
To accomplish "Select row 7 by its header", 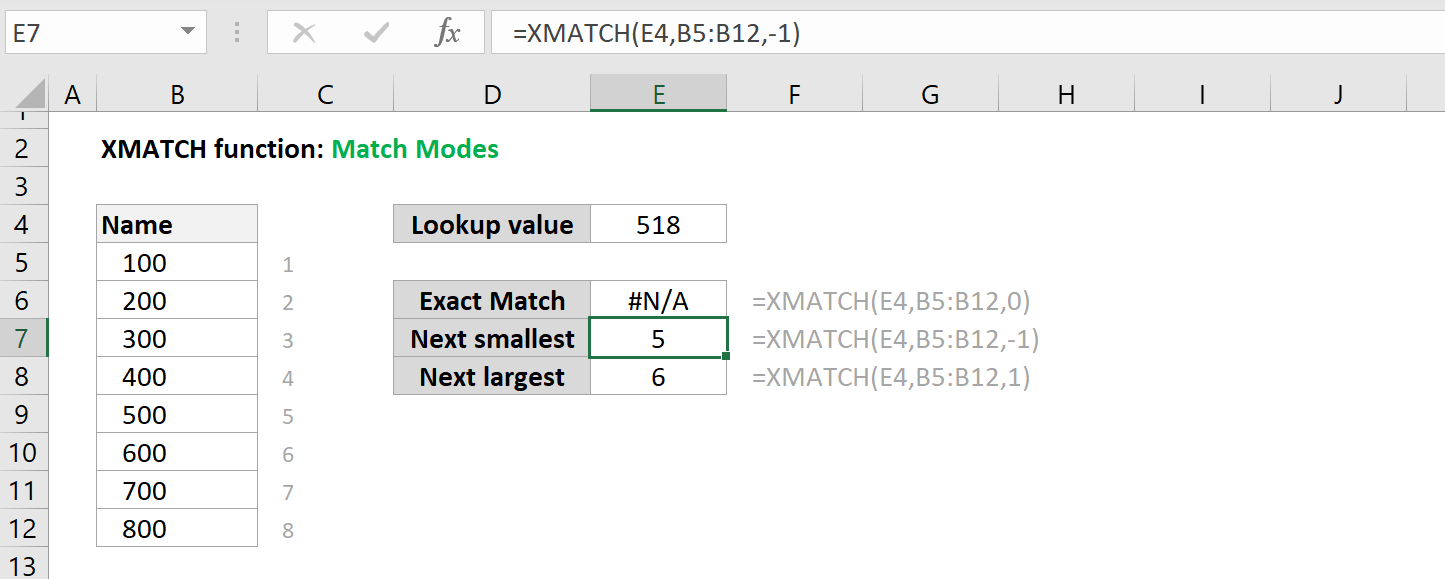I will 22,338.
